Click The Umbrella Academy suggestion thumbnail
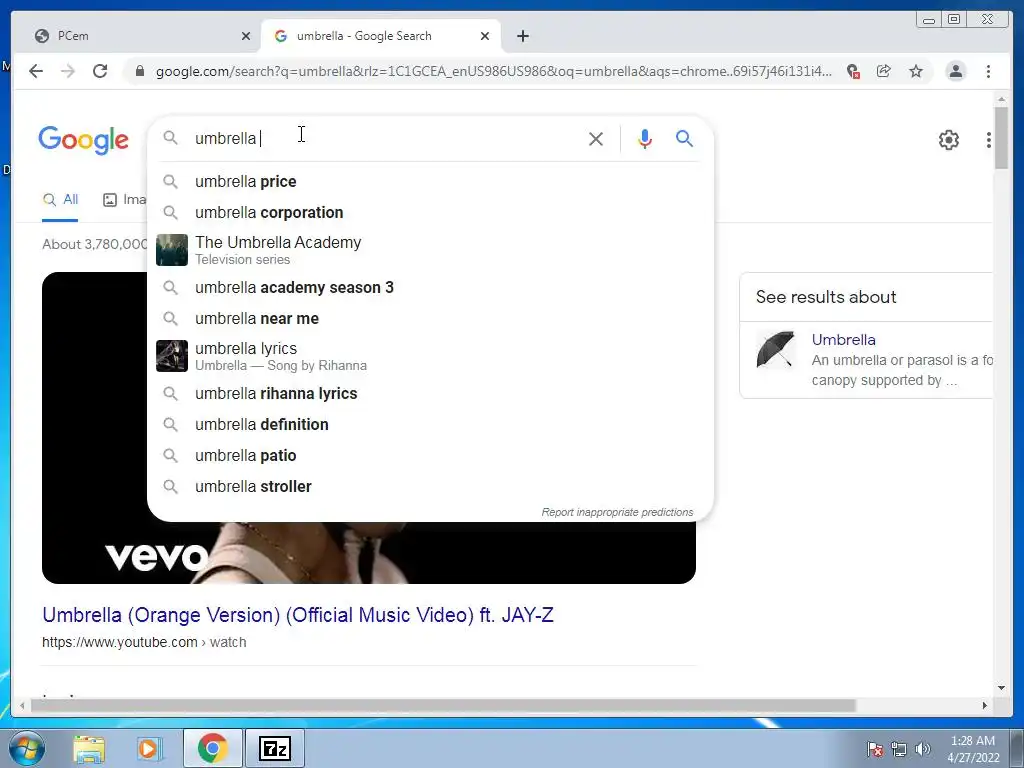The width and height of the screenshot is (1024, 768). point(172,250)
